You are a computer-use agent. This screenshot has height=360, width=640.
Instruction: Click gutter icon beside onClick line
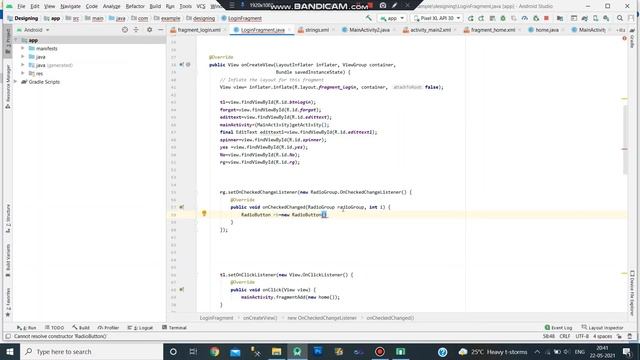pyautogui.click(x=182, y=290)
